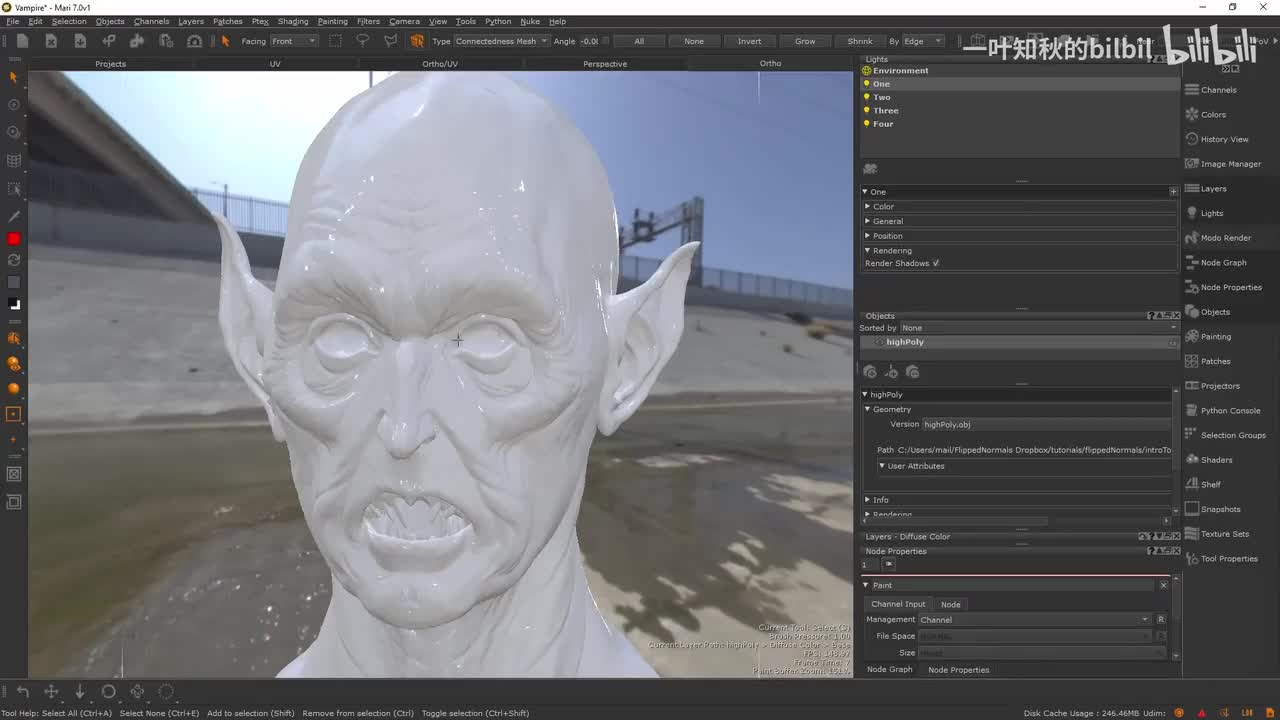The image size is (1280, 720).
Task: Open the Facing dropdown set to Front
Action: click(x=293, y=41)
